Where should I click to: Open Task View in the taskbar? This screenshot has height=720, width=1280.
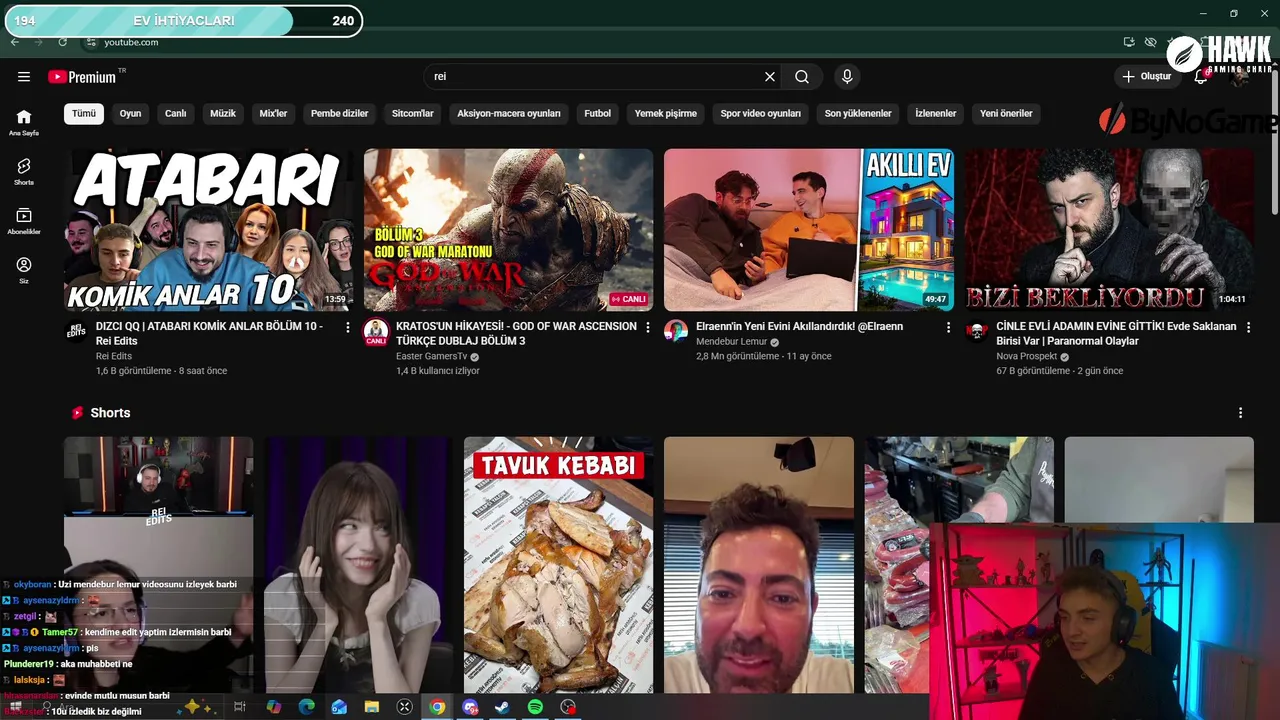240,707
